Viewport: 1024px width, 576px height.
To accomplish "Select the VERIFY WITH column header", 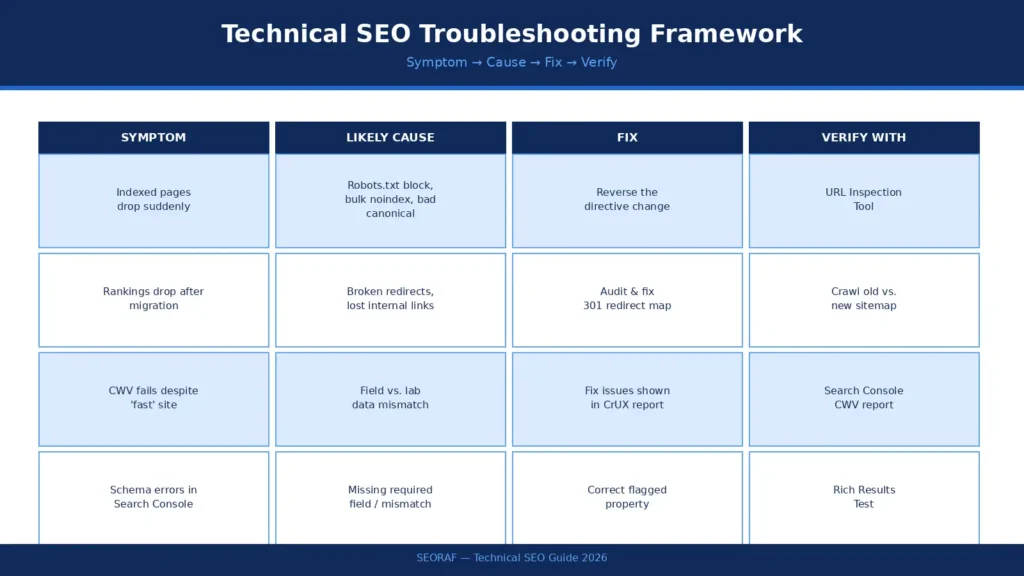I will (864, 138).
